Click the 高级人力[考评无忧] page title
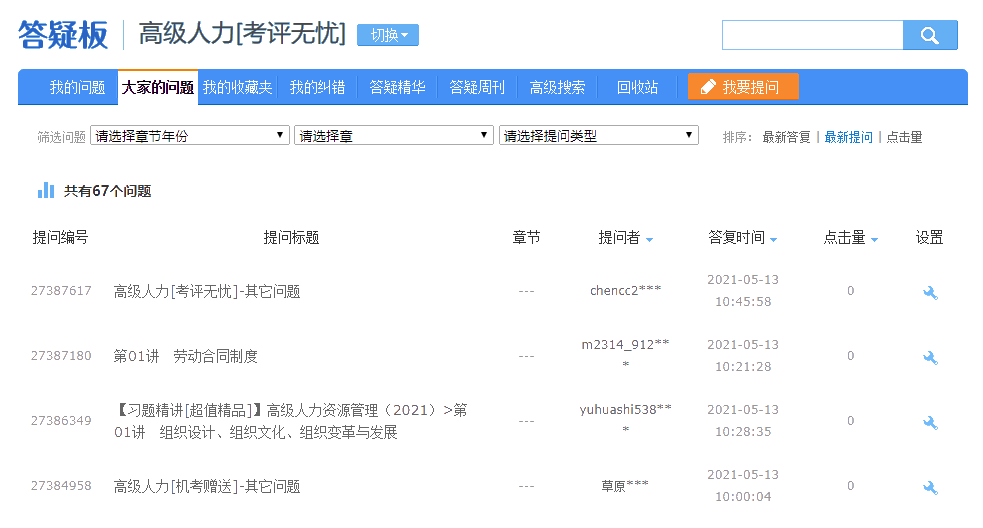Image resolution: width=983 pixels, height=528 pixels. 242,33
